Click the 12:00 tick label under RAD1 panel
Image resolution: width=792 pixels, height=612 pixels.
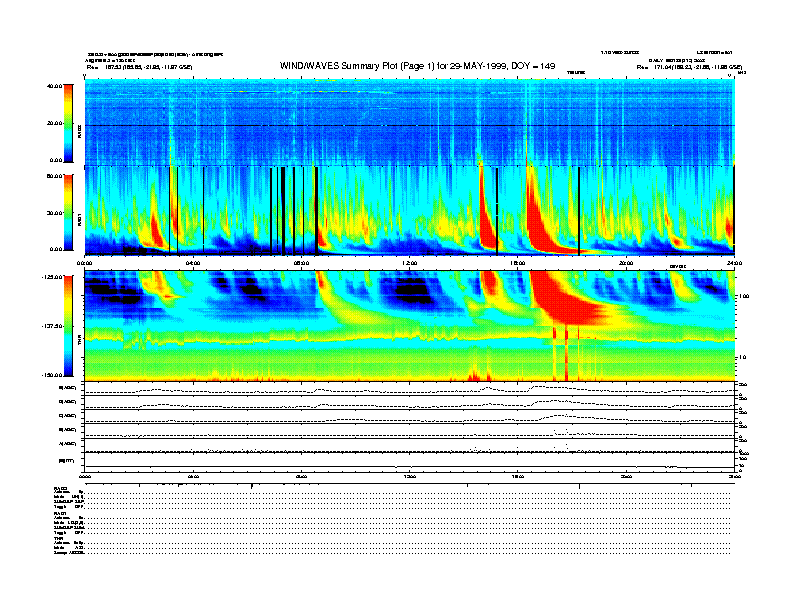pos(410,263)
